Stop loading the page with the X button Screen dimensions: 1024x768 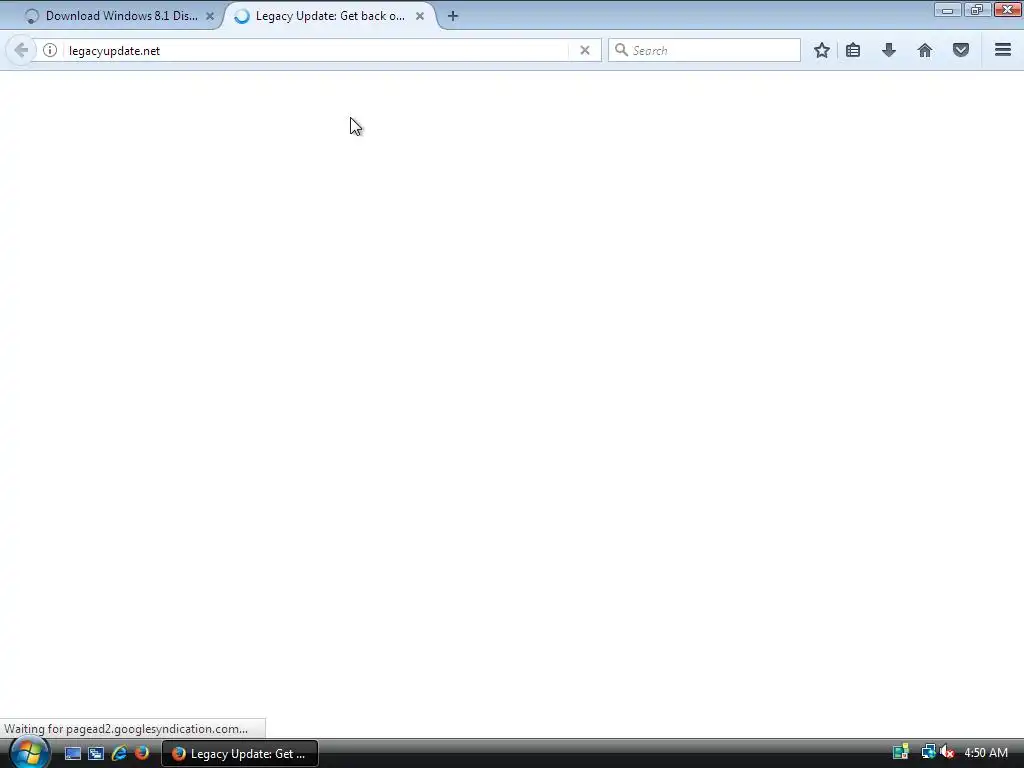click(x=584, y=50)
